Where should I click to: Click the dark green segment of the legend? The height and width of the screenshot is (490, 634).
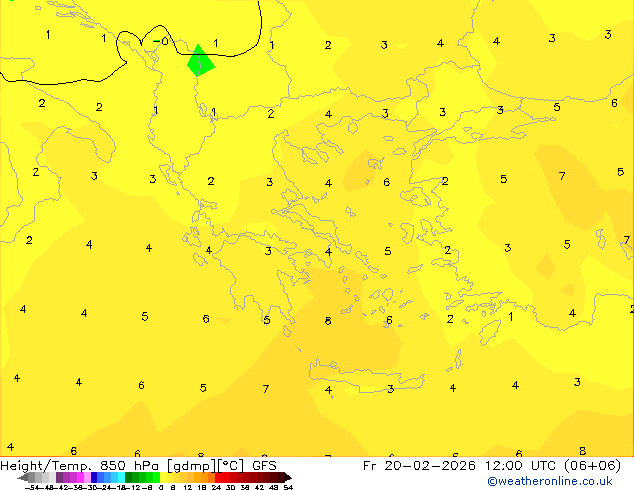(128, 477)
